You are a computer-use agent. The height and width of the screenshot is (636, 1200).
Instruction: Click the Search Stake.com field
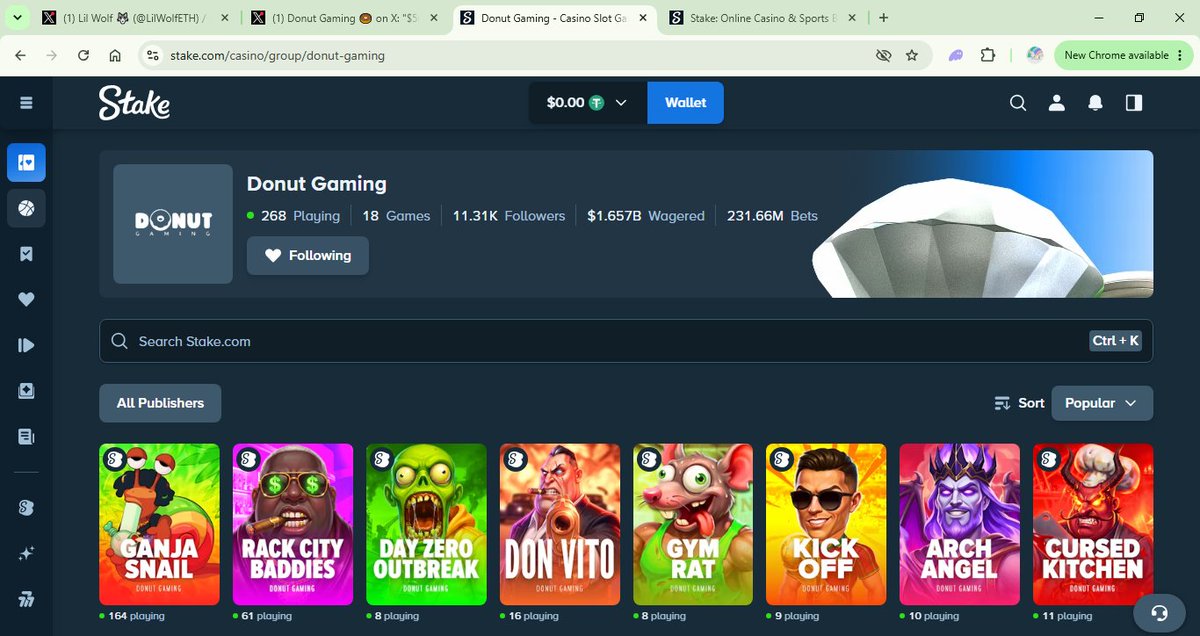626,341
